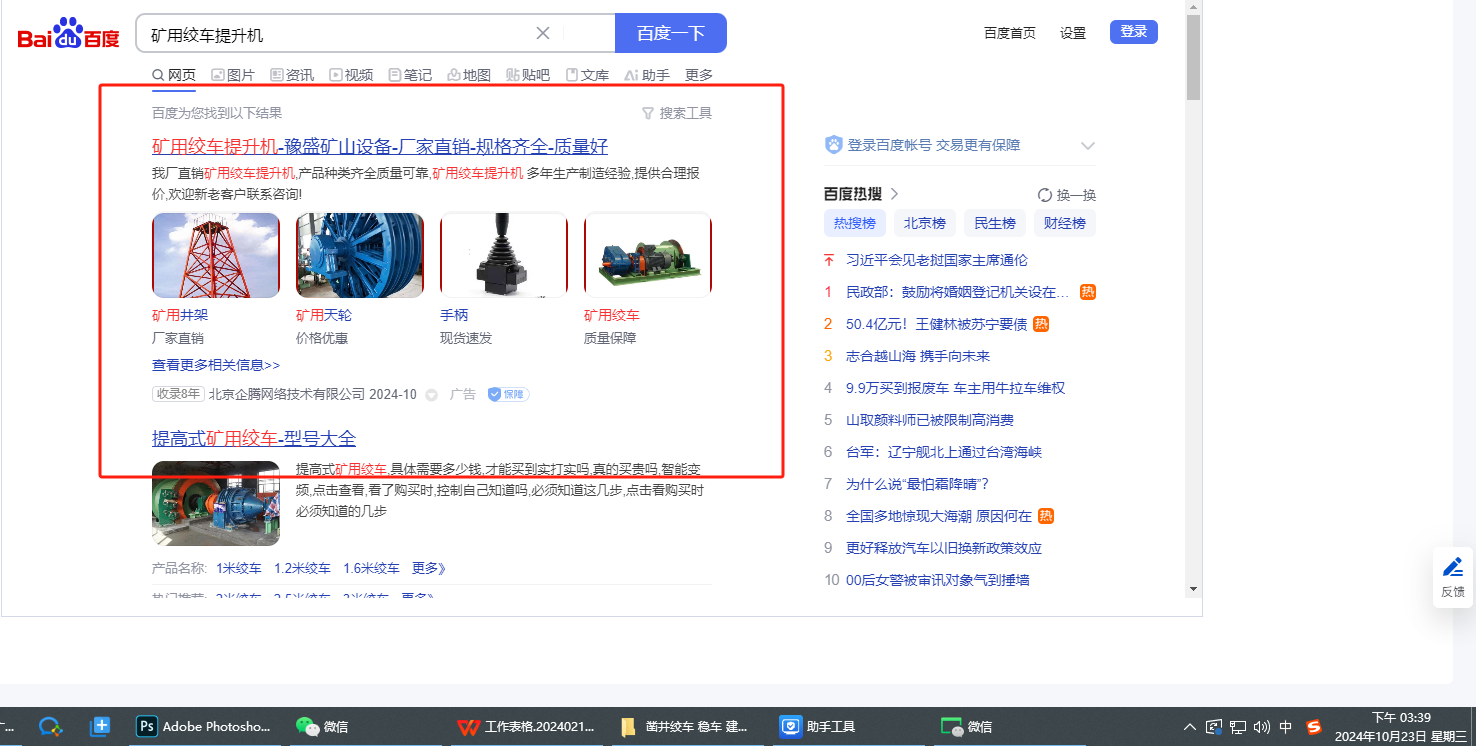Image resolution: width=1476 pixels, height=746 pixels.
Task: Open hot search 全国多地惊现大海潮 原因何在
Action: [x=939, y=516]
